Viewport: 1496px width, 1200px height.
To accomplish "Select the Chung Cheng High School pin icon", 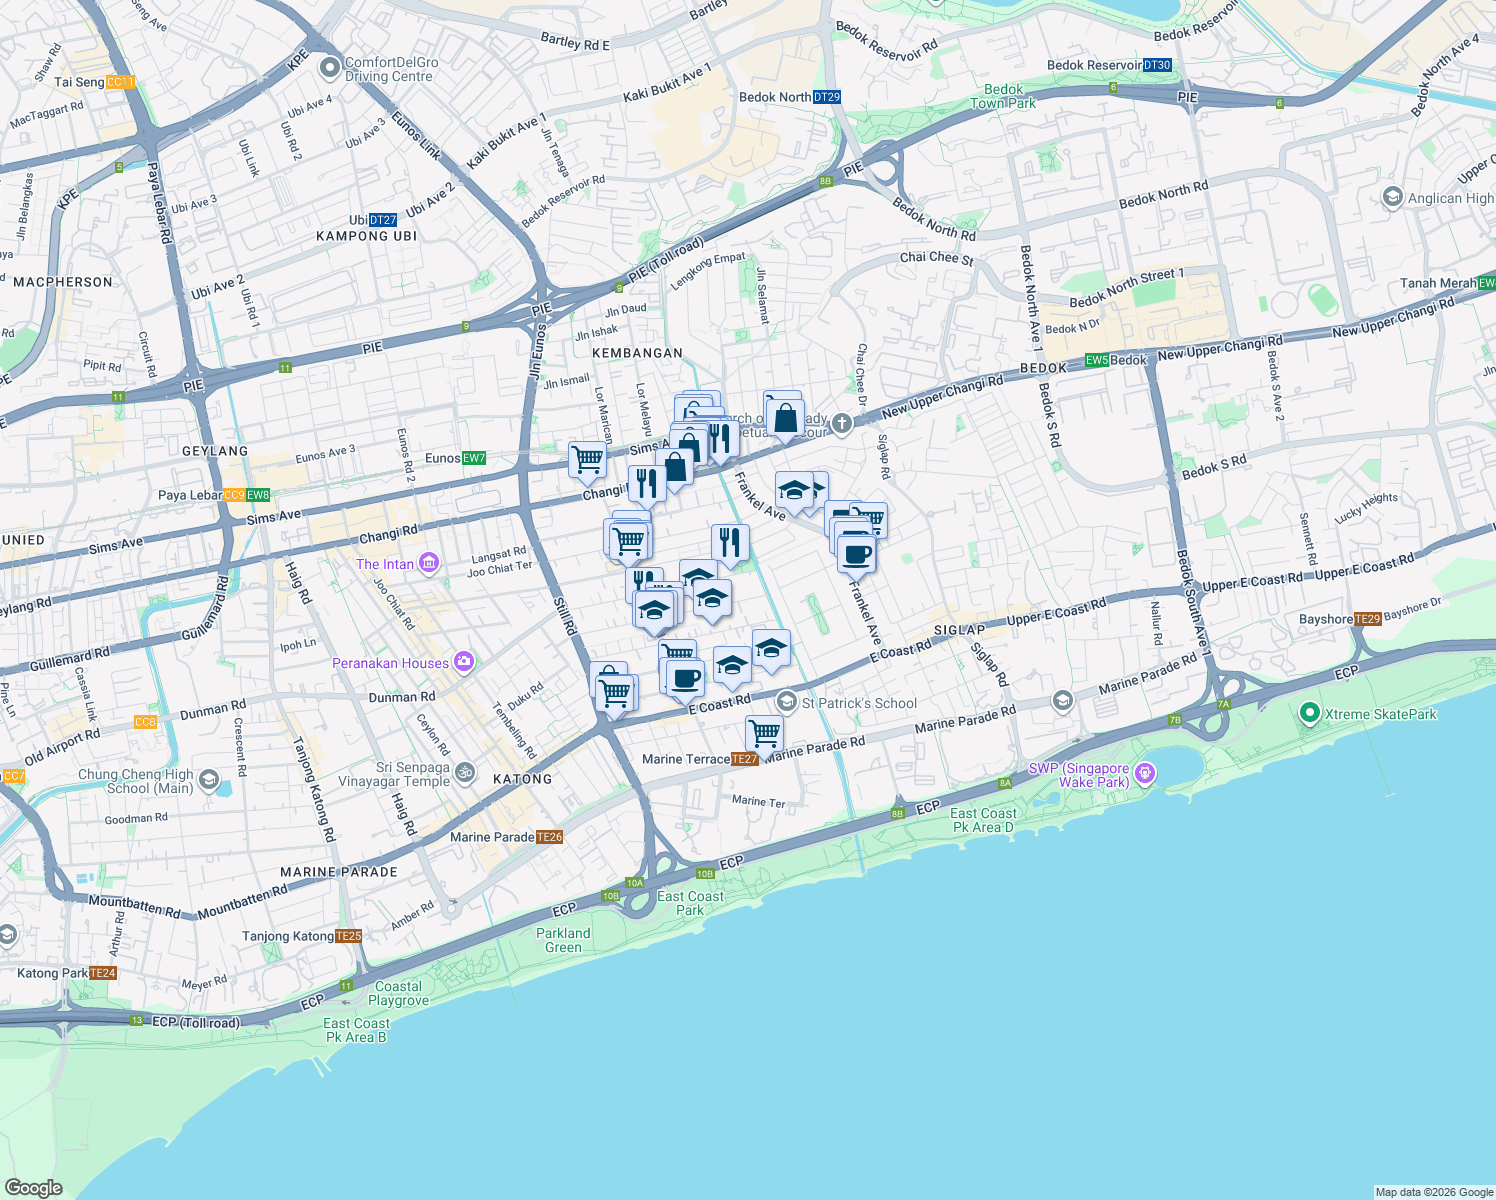I will (208, 780).
